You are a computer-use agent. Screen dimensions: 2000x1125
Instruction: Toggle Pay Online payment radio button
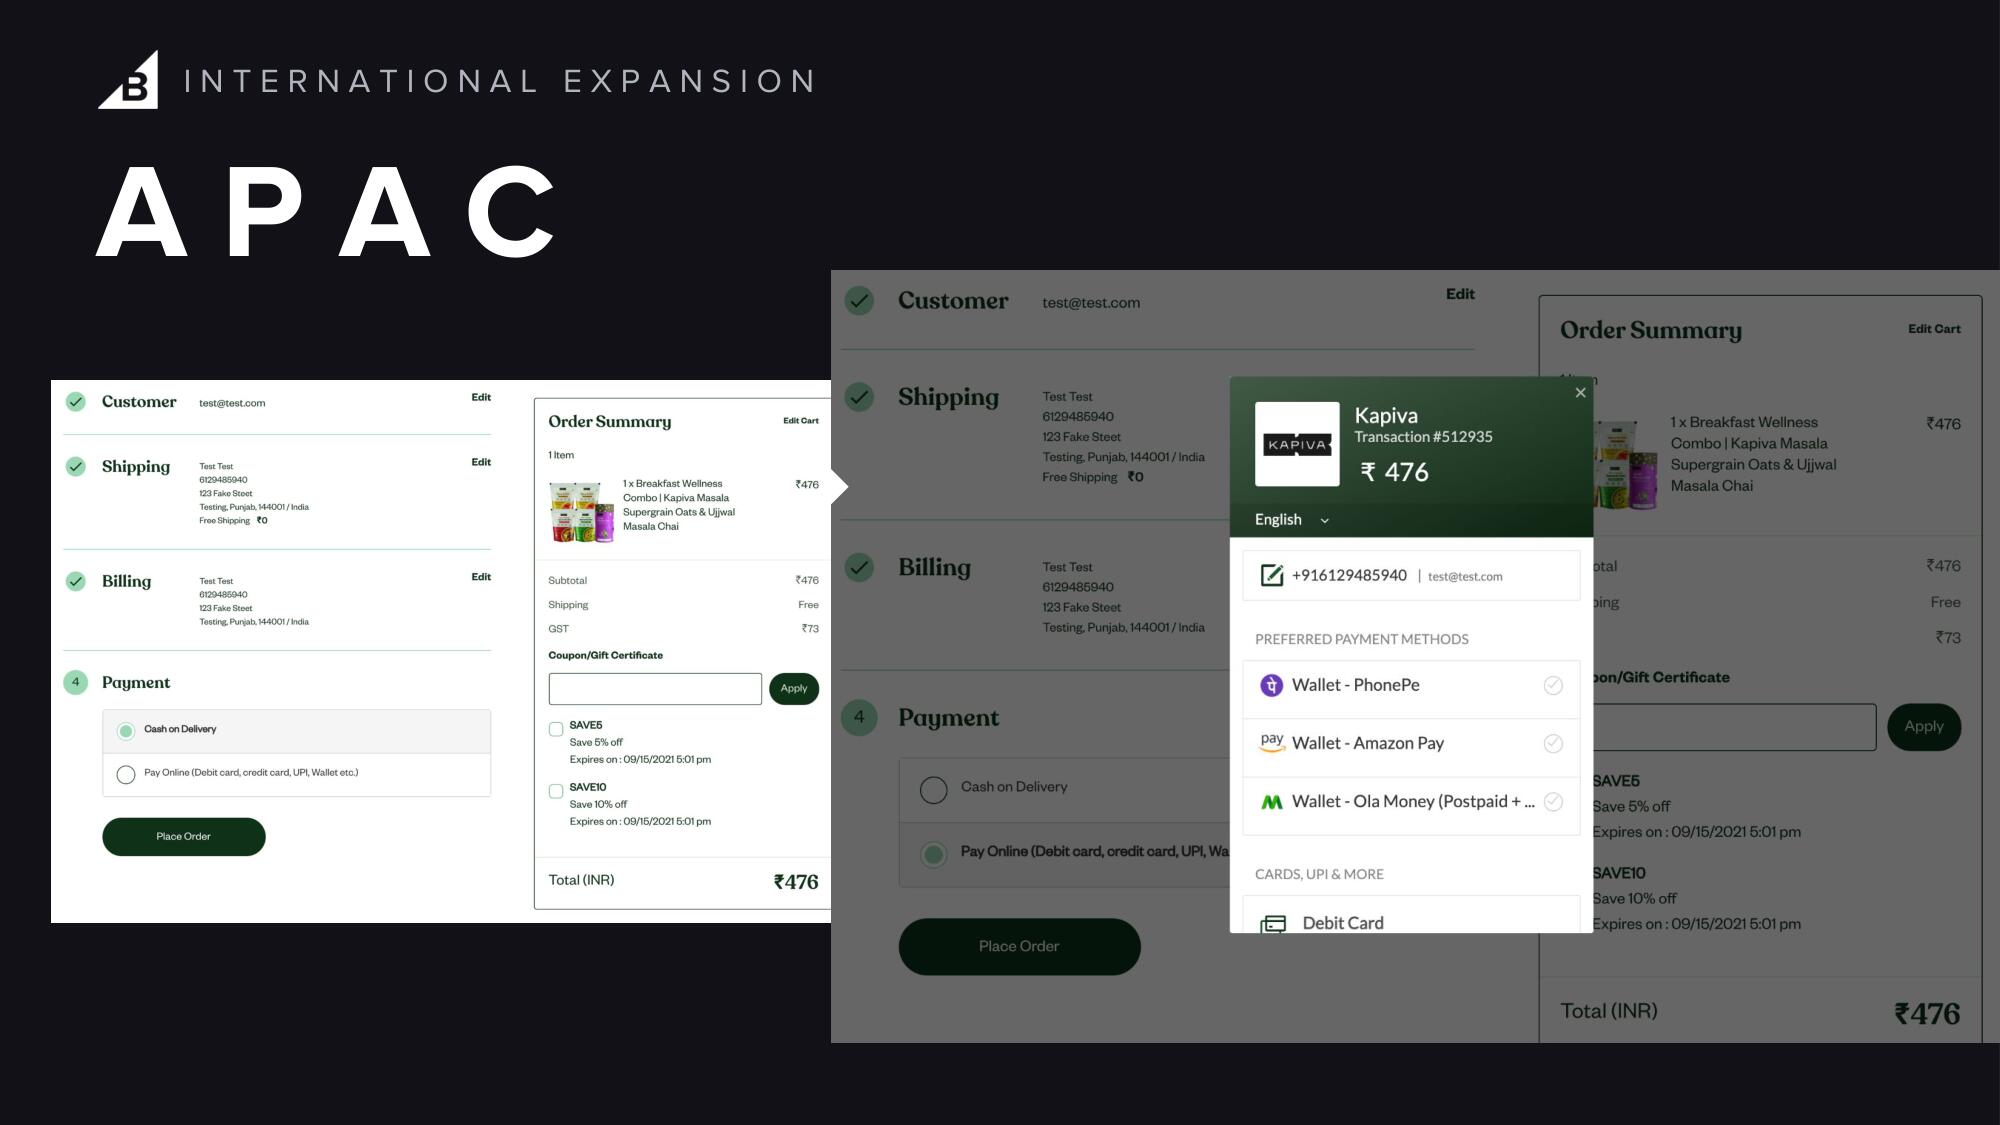tap(125, 772)
